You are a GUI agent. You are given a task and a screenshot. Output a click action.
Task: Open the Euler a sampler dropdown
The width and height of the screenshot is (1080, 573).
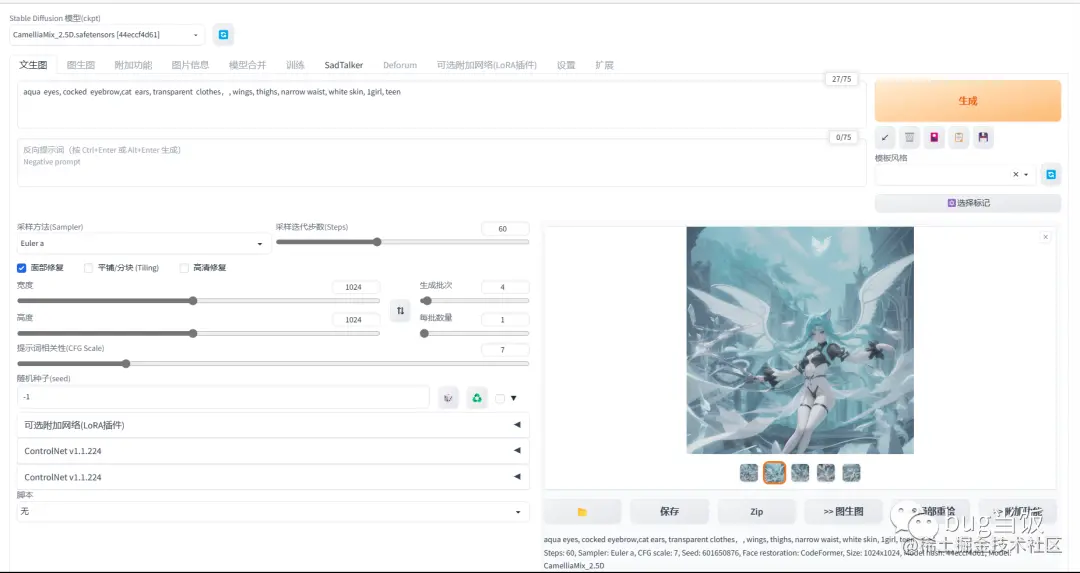coord(144,244)
